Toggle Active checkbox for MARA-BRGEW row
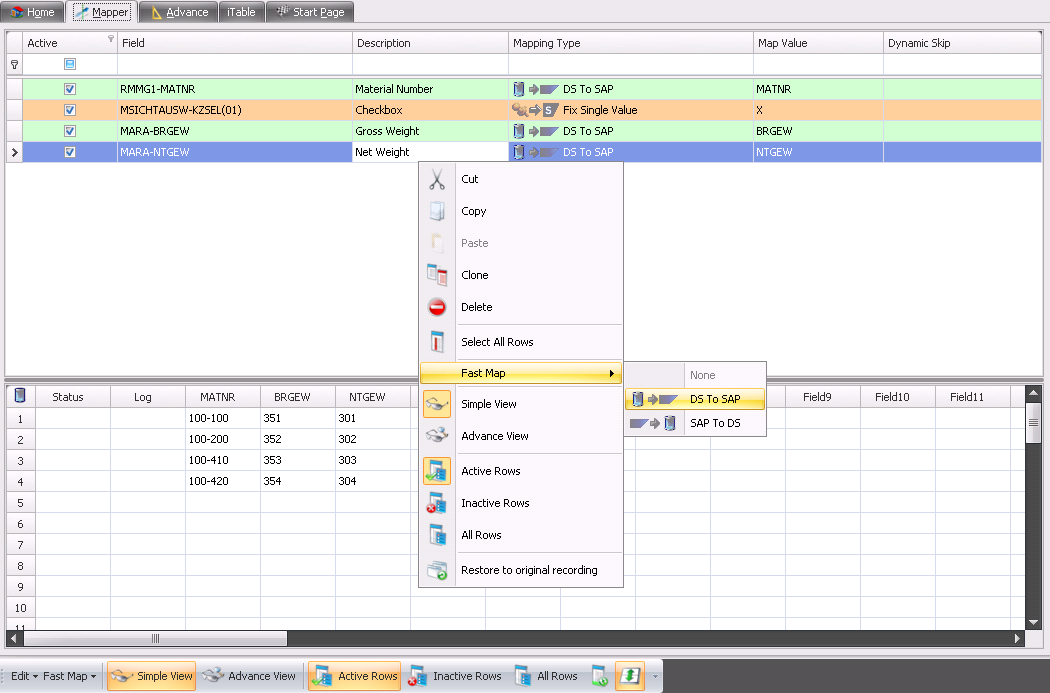The width and height of the screenshot is (1050, 693). pos(70,131)
